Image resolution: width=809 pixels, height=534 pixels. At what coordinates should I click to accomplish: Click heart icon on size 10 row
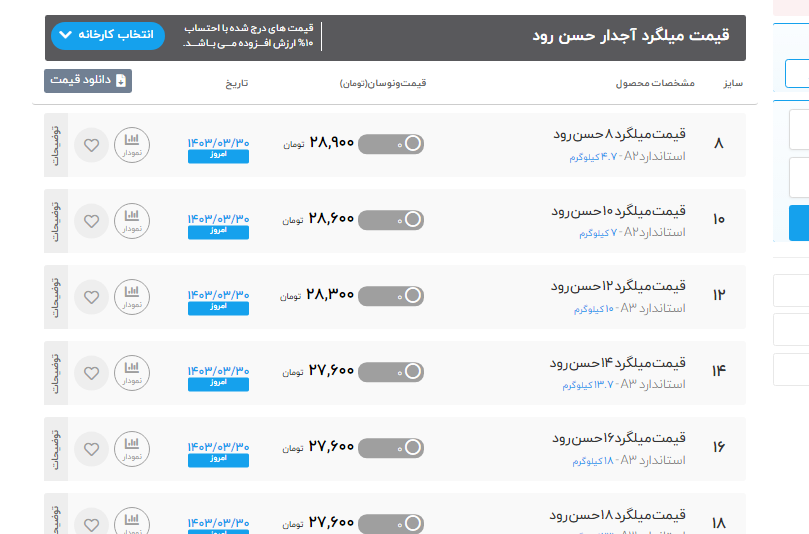coord(91,221)
